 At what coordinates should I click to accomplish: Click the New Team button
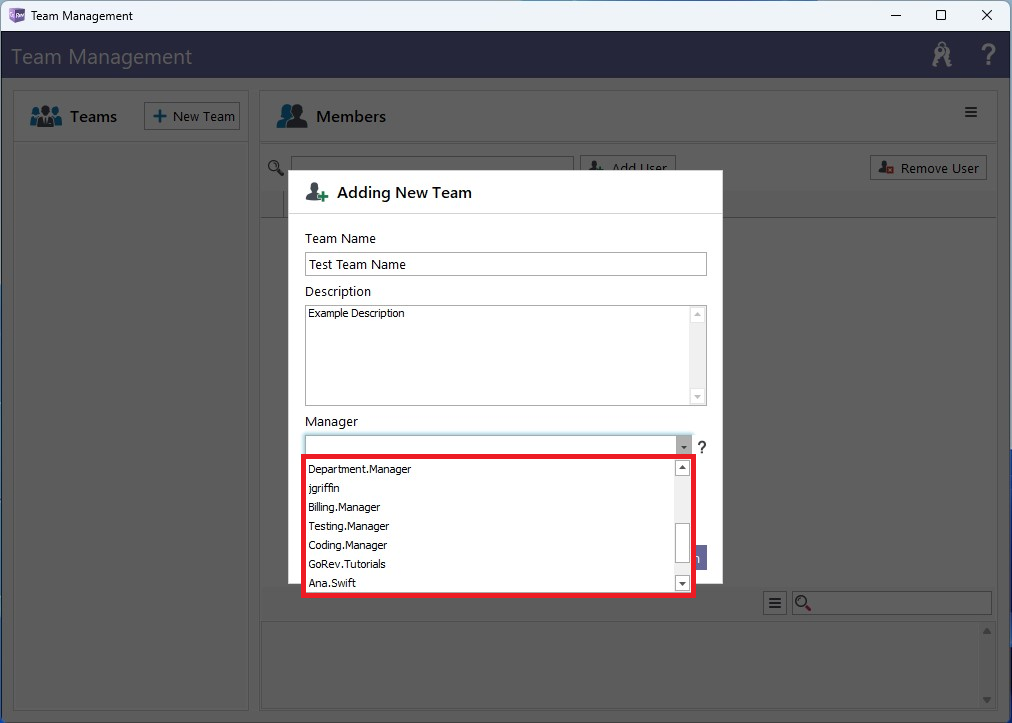coord(192,116)
